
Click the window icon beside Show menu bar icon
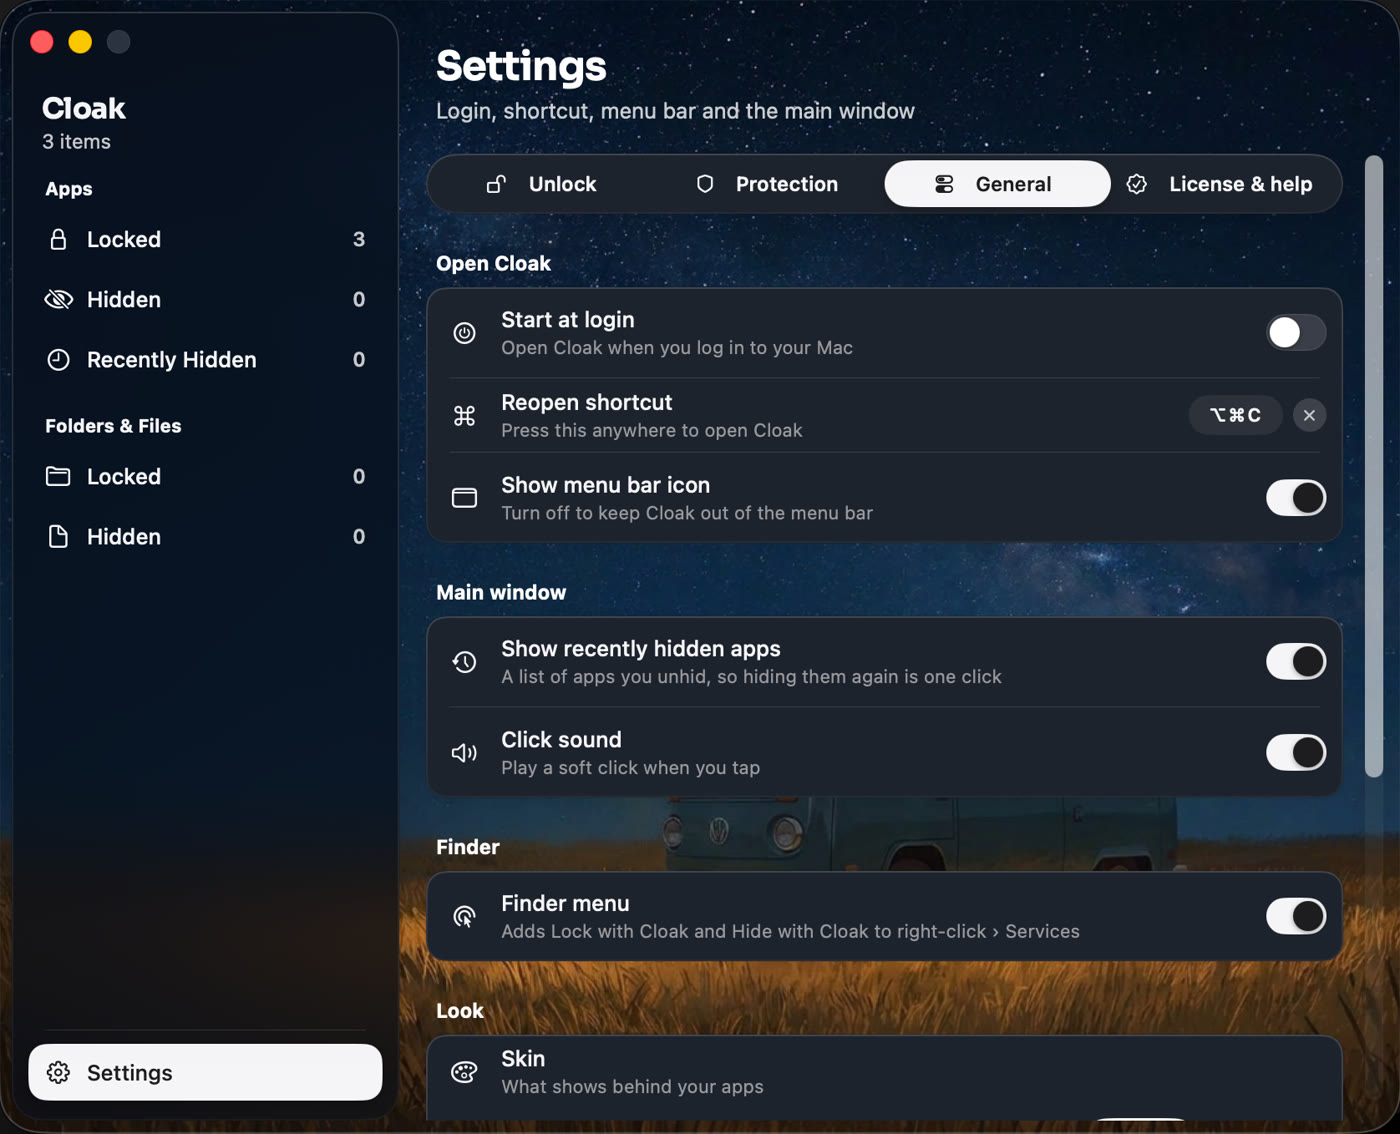click(464, 498)
